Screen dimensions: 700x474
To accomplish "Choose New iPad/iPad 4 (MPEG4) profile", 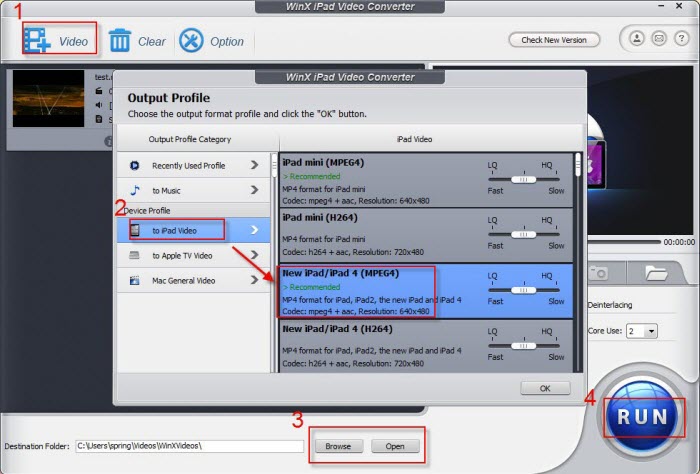I will [426, 291].
